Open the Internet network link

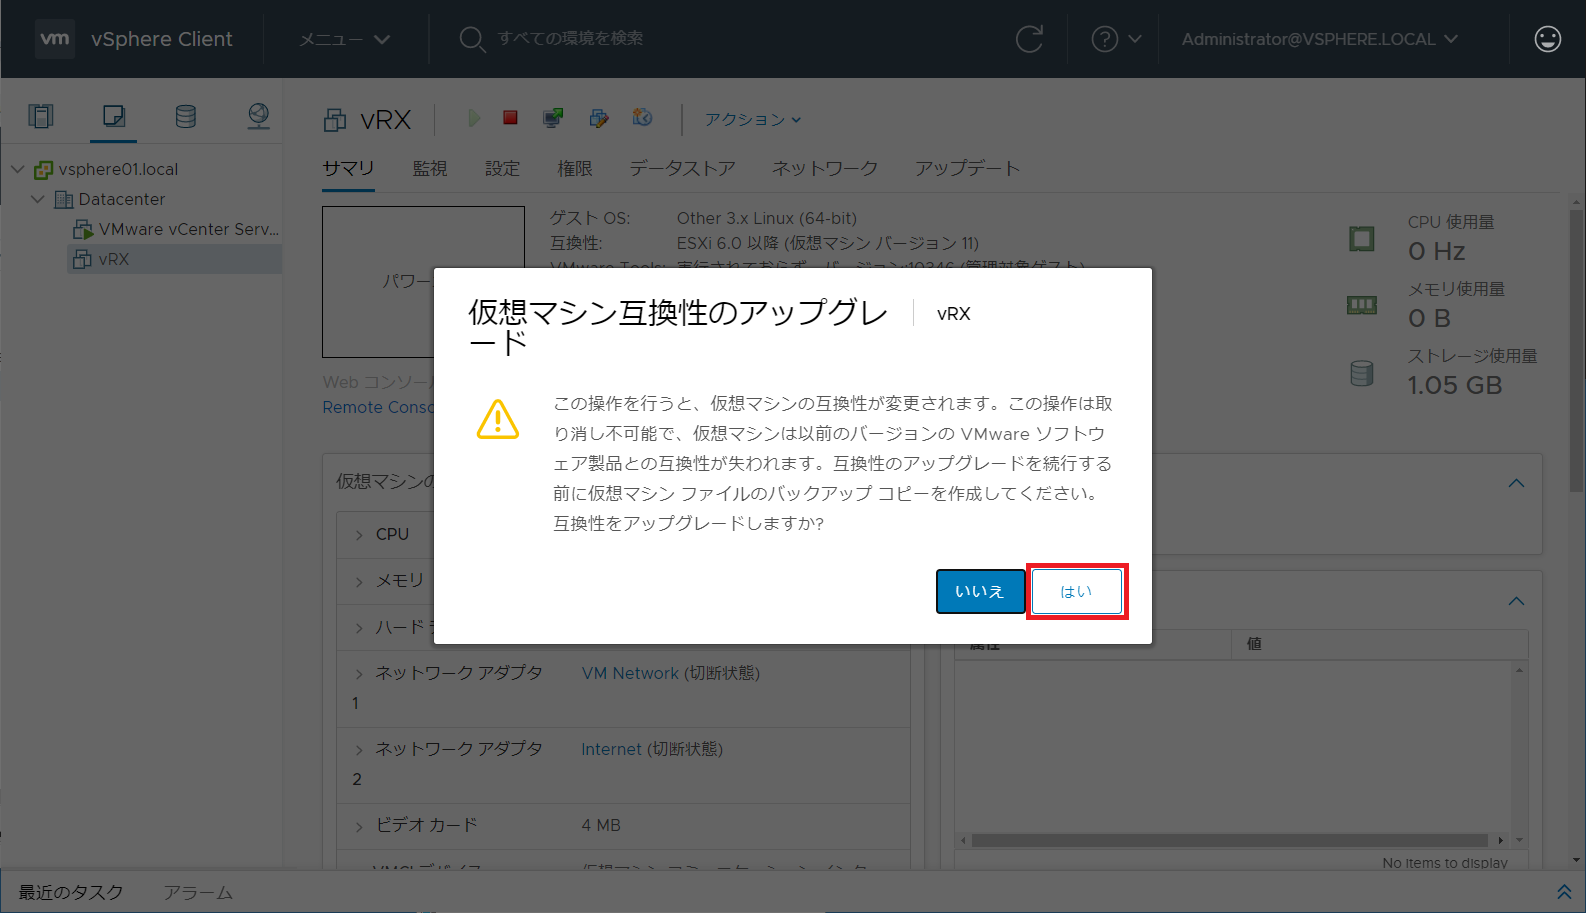pos(611,749)
